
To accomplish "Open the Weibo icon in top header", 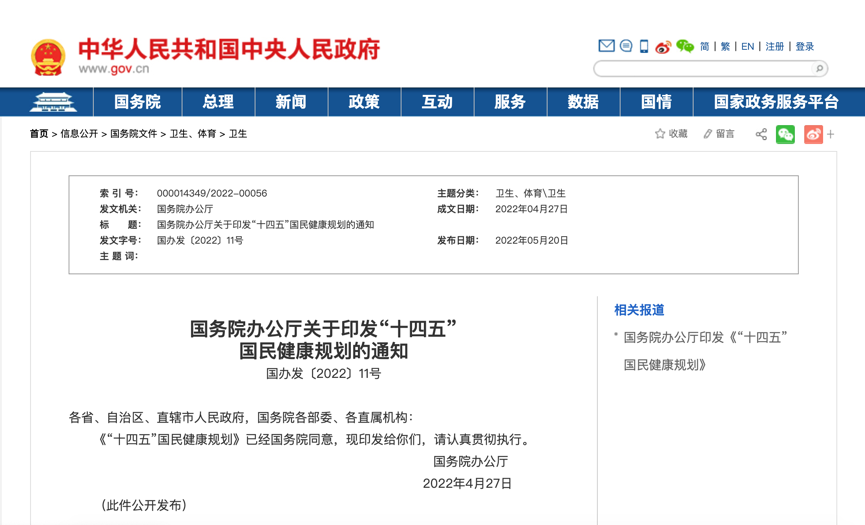I will (x=663, y=47).
